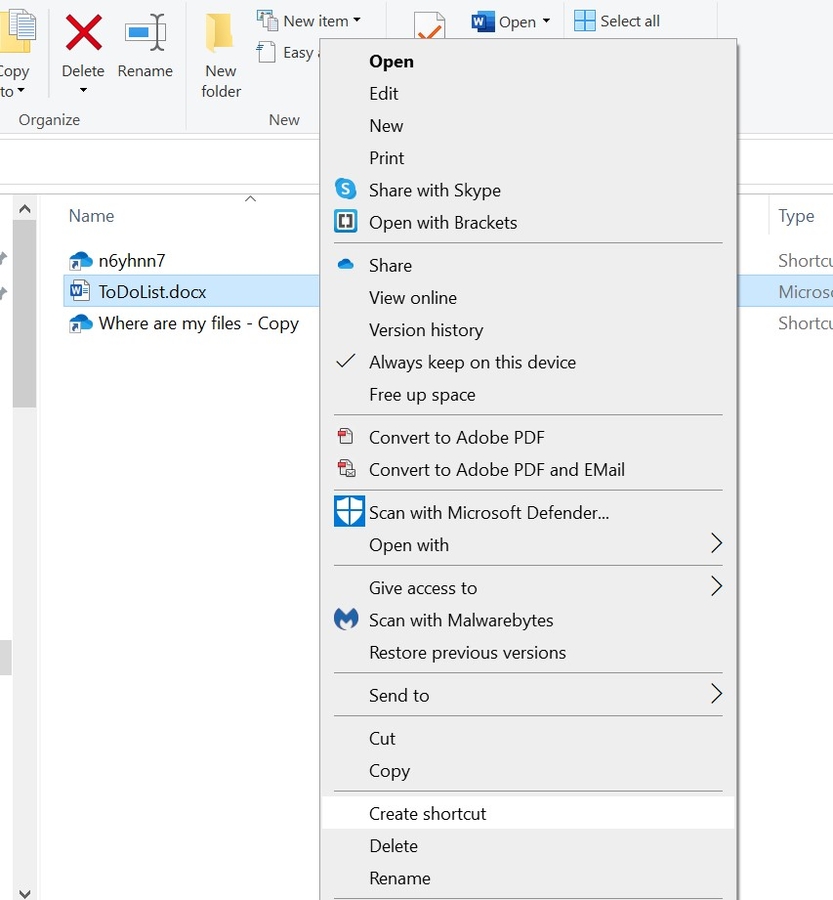The image size is (833, 900).
Task: Click the Select all icon
Action: 583,19
